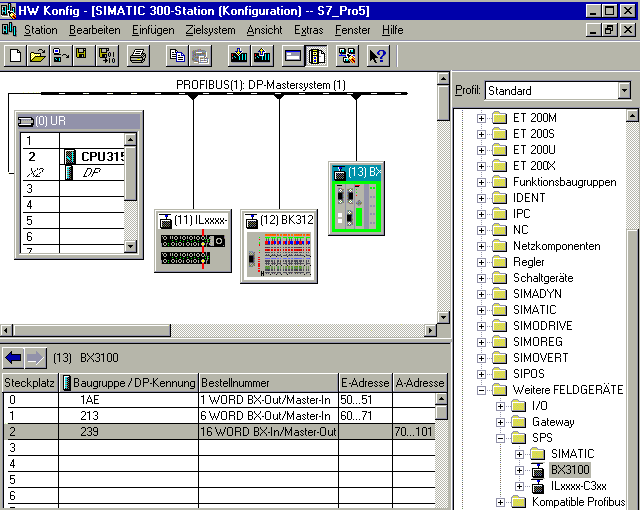Select the (12) BK312 slave device

click(279, 246)
